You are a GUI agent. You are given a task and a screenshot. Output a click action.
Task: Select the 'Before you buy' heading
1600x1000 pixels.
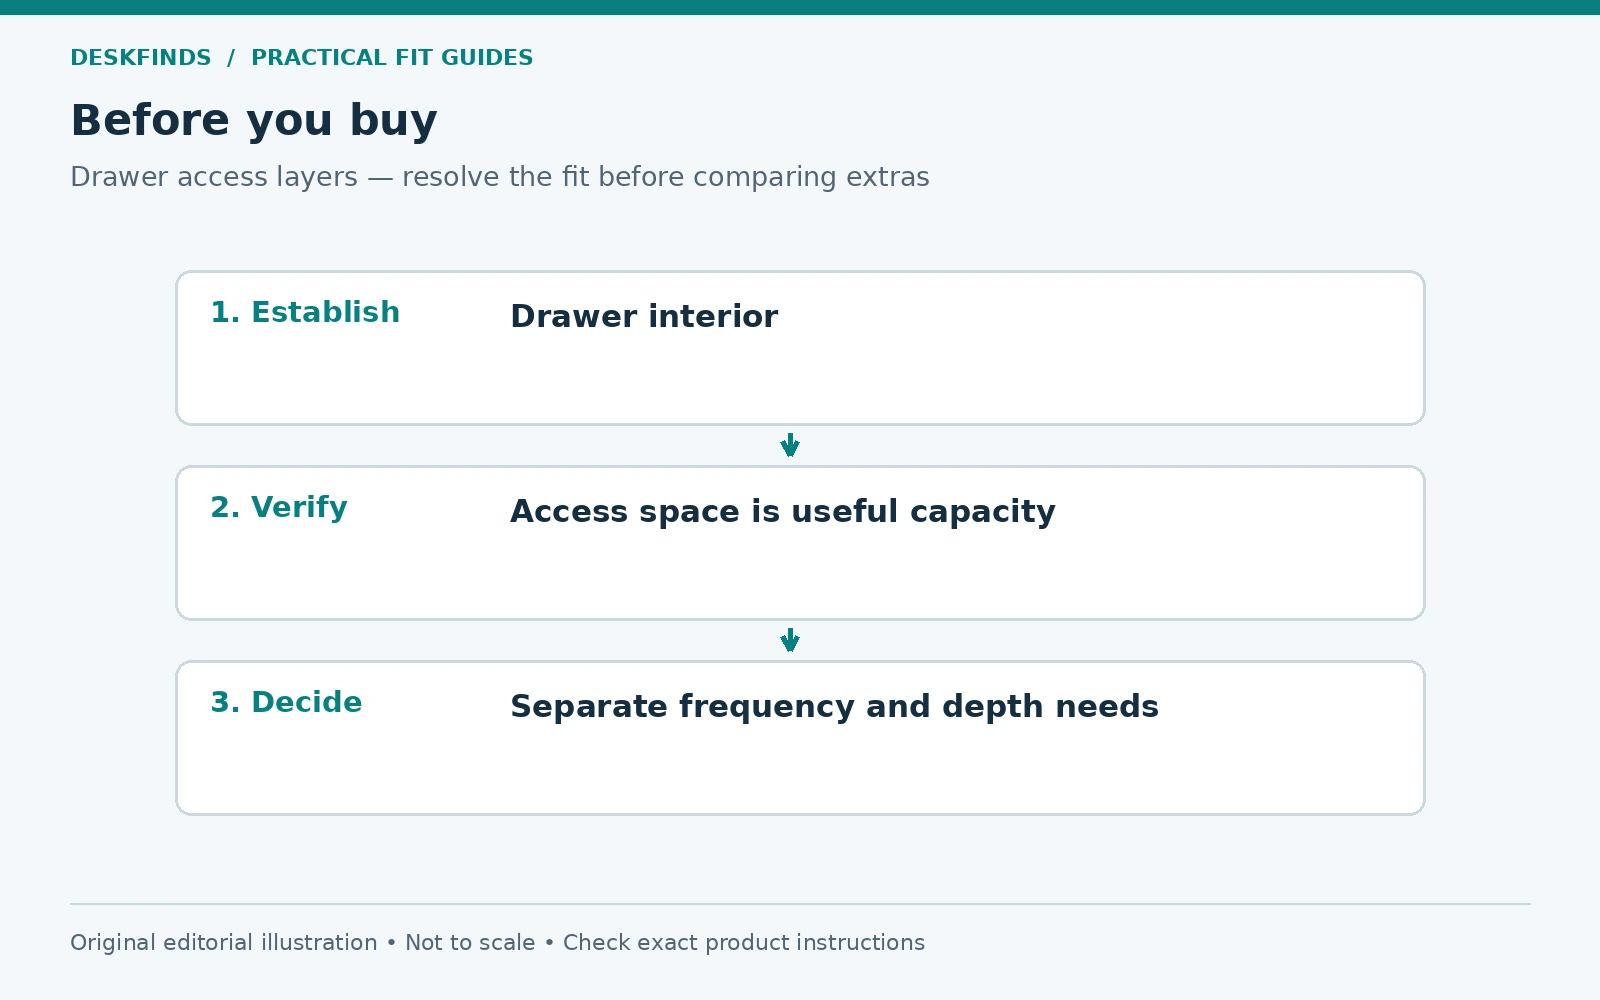pos(254,121)
